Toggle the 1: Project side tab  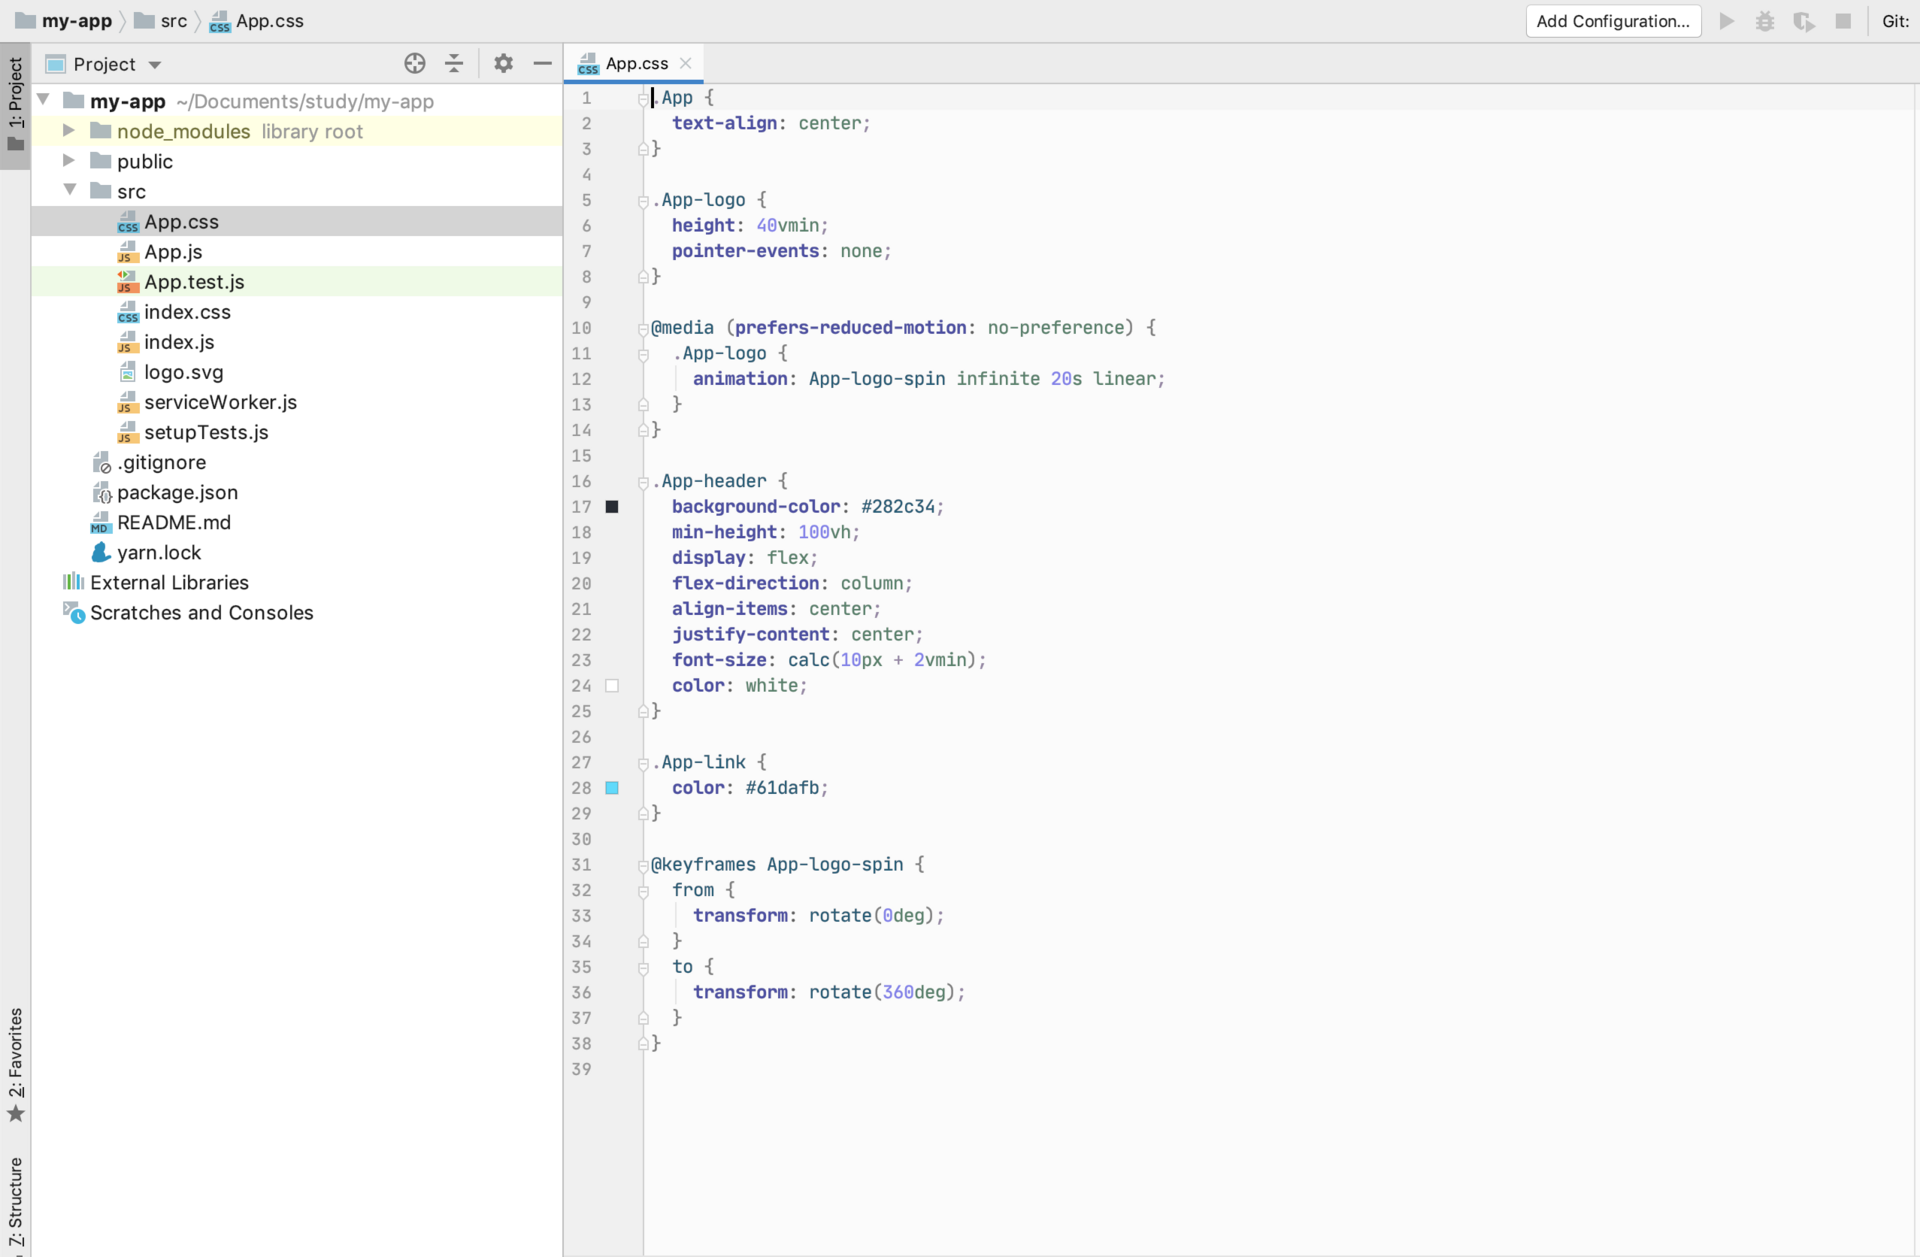tap(15, 105)
